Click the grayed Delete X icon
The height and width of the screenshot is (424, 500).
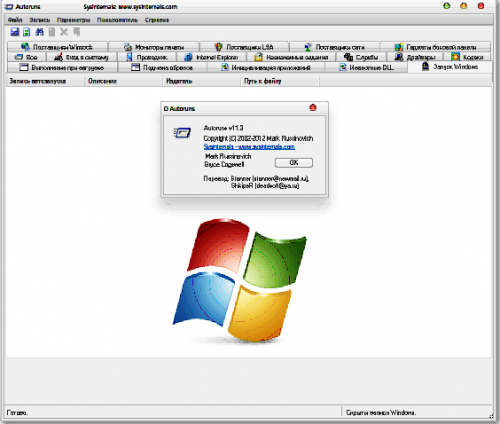(64, 32)
